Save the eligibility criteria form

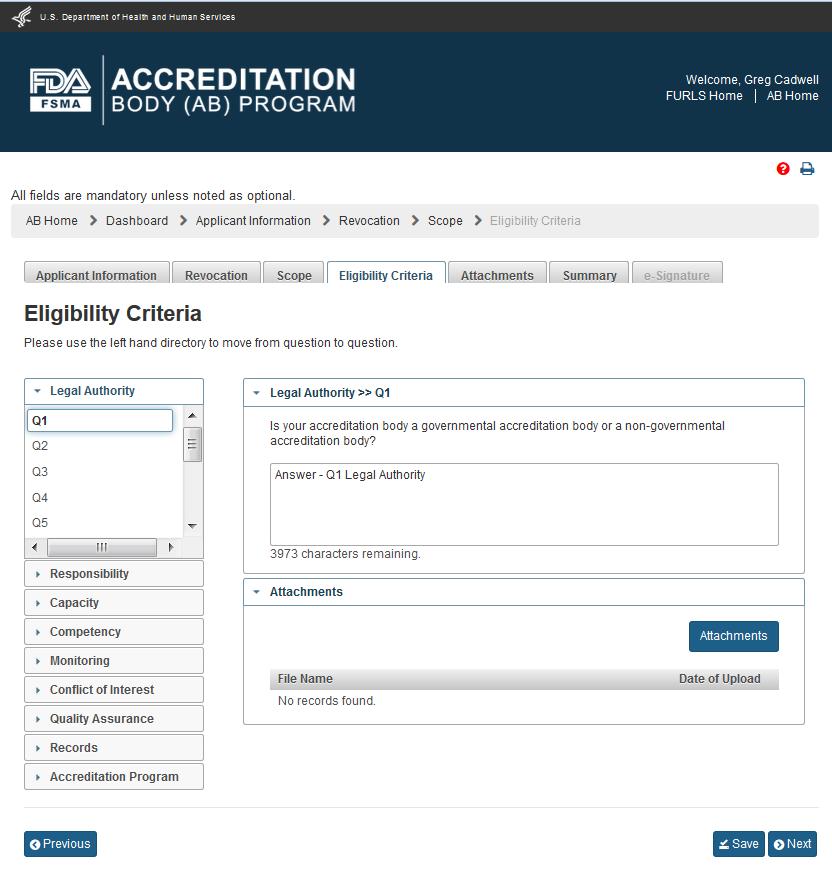pyautogui.click(x=738, y=844)
